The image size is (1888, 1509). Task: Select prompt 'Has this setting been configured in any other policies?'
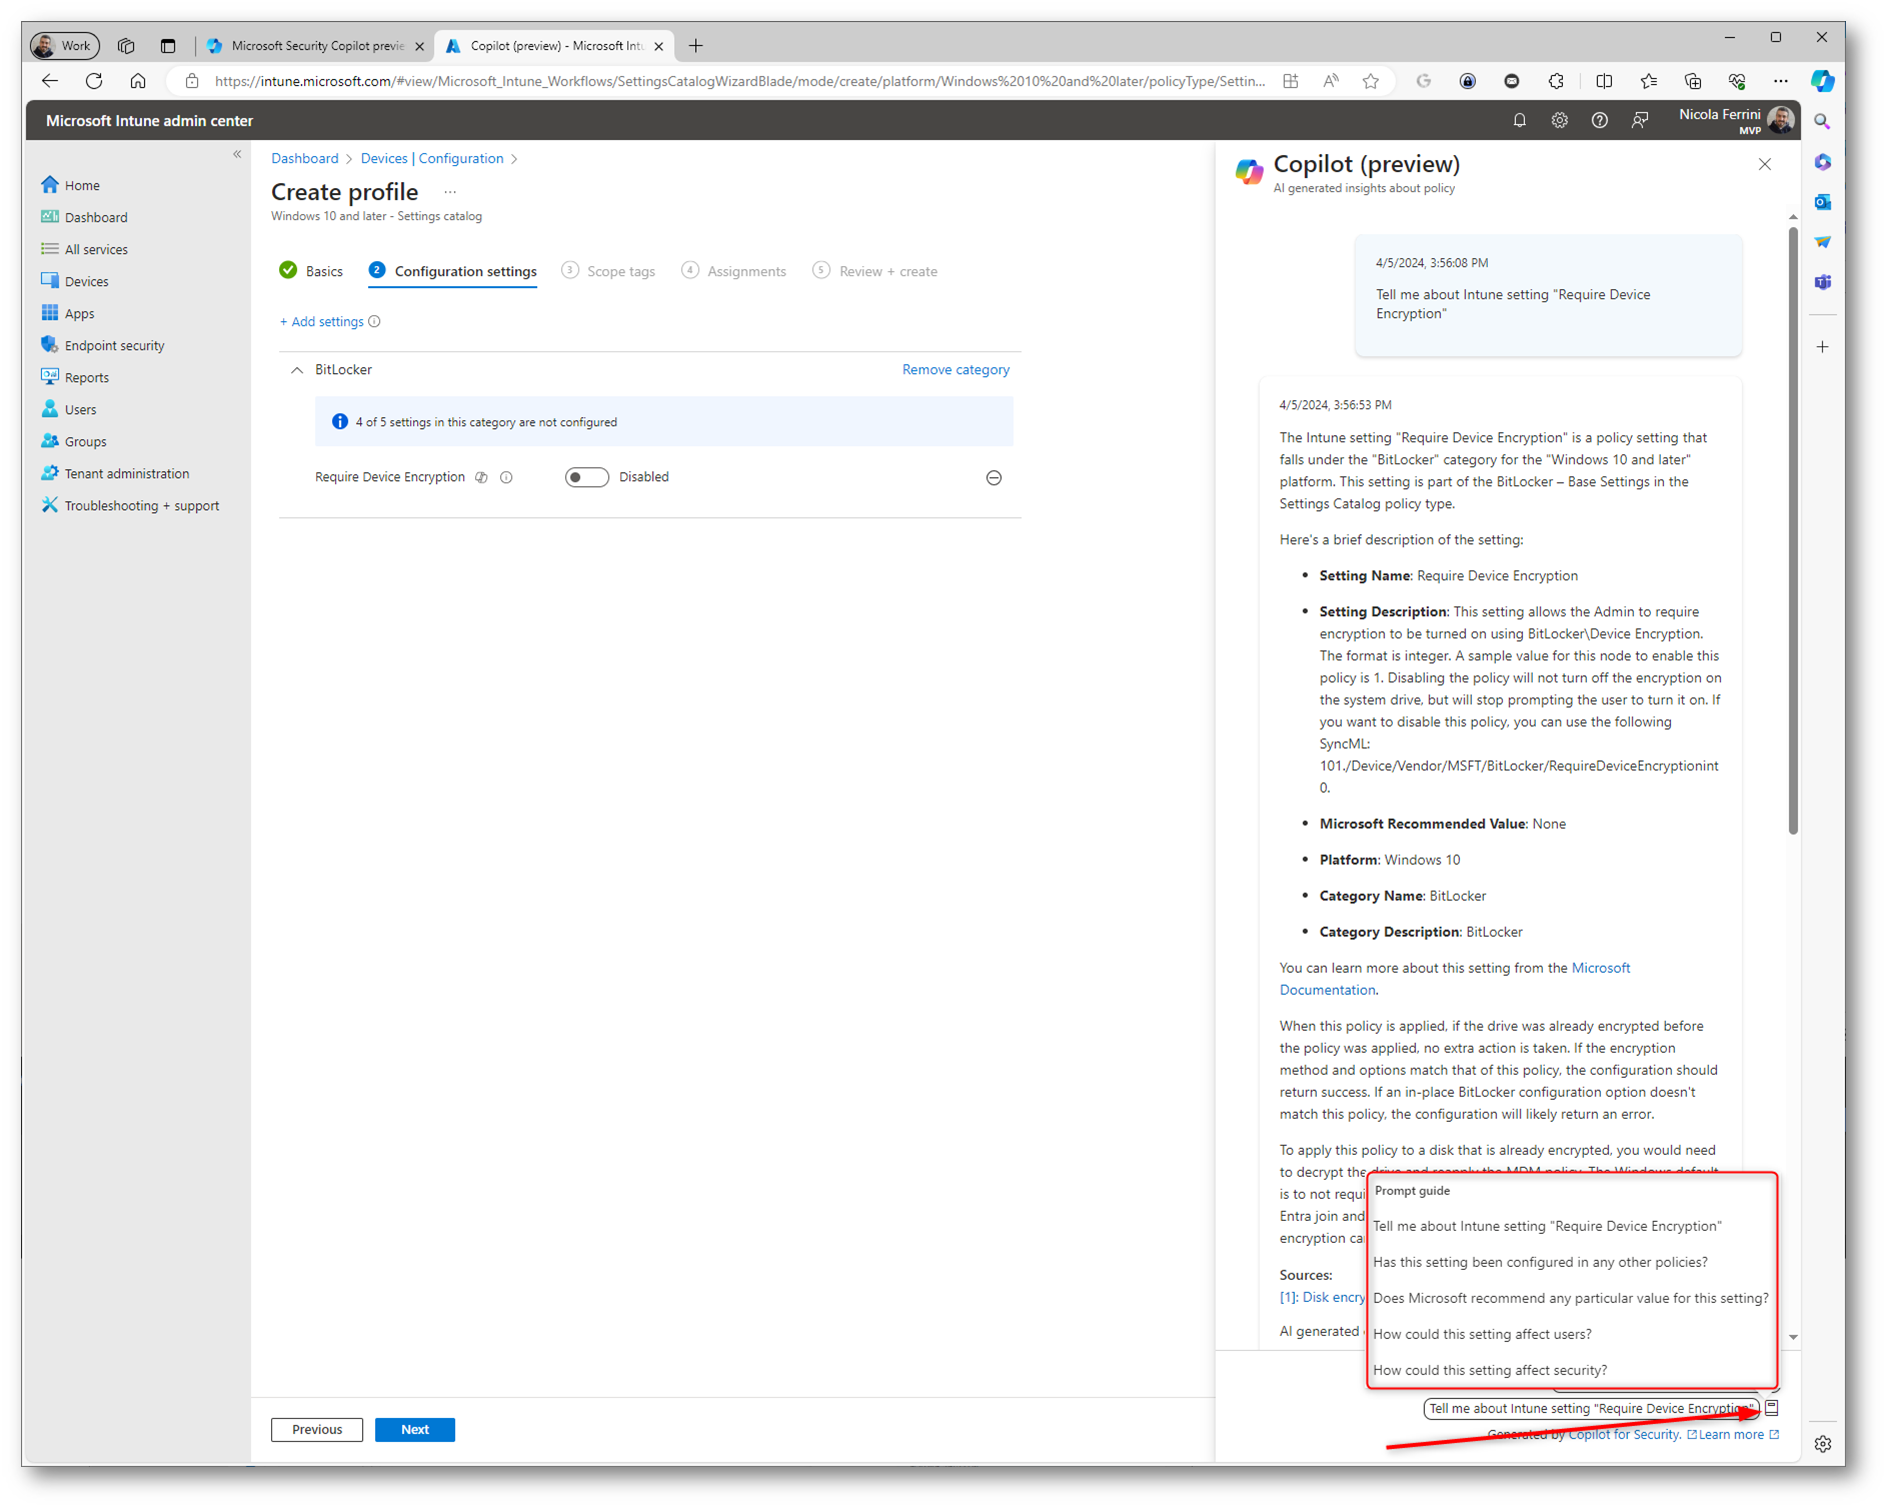click(1539, 1262)
